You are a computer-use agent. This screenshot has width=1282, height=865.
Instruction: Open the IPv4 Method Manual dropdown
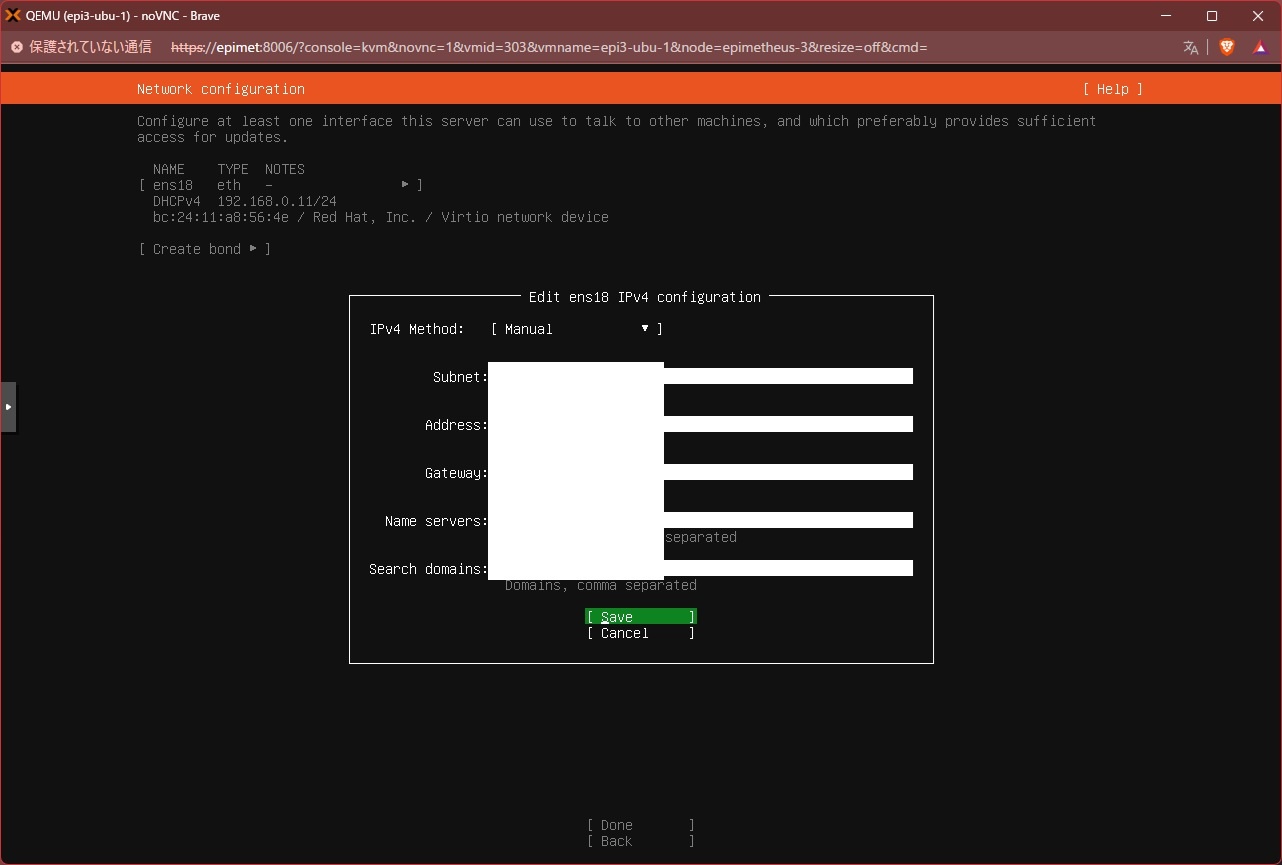577,329
